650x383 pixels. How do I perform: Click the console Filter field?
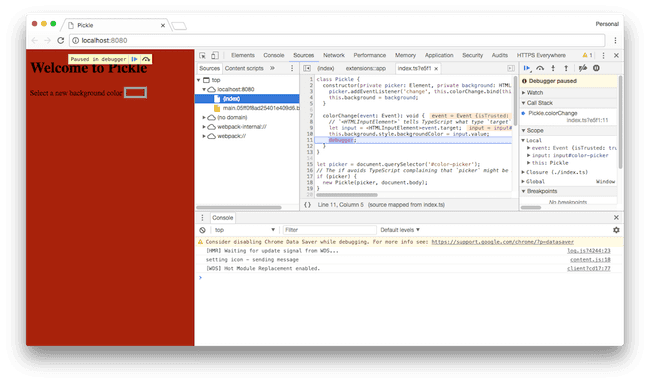(x=330, y=230)
